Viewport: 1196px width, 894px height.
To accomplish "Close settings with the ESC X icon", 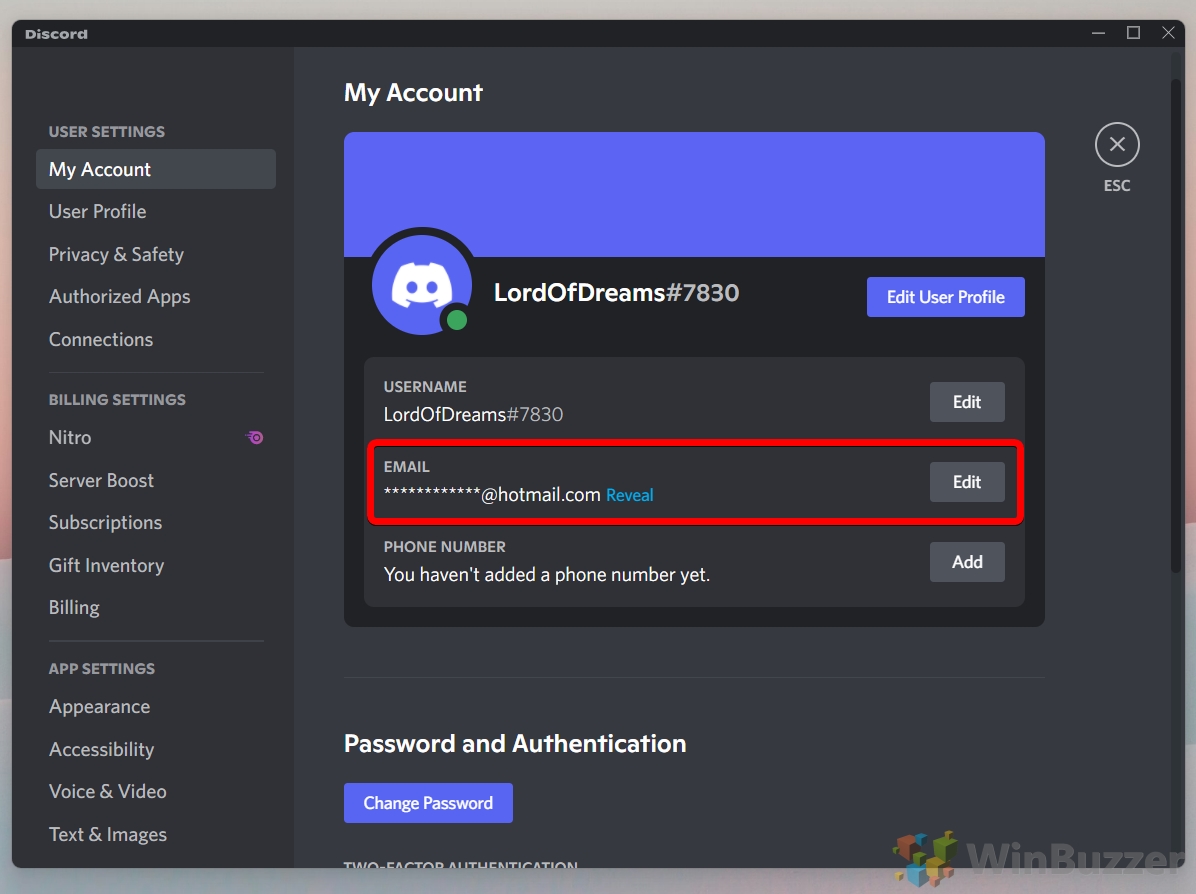I will (1117, 144).
